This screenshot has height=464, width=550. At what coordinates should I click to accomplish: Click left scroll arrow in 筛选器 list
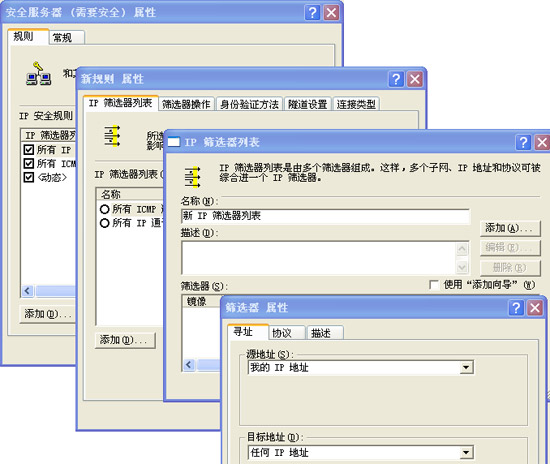pos(189,365)
